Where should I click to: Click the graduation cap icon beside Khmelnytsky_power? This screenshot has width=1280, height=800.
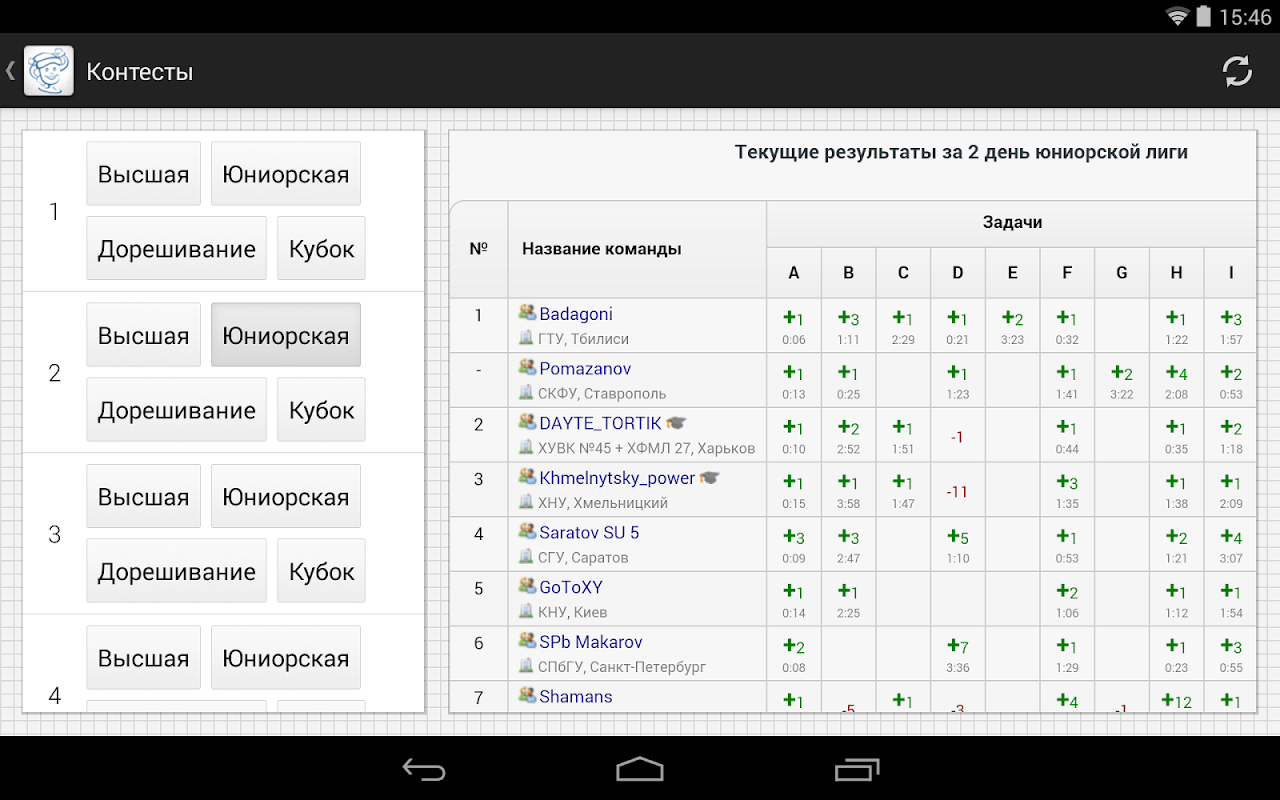pos(710,478)
